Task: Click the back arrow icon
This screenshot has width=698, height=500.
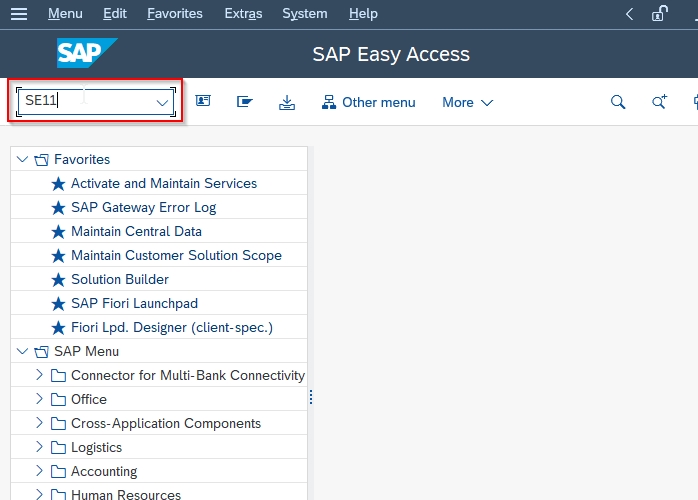Action: (x=629, y=14)
